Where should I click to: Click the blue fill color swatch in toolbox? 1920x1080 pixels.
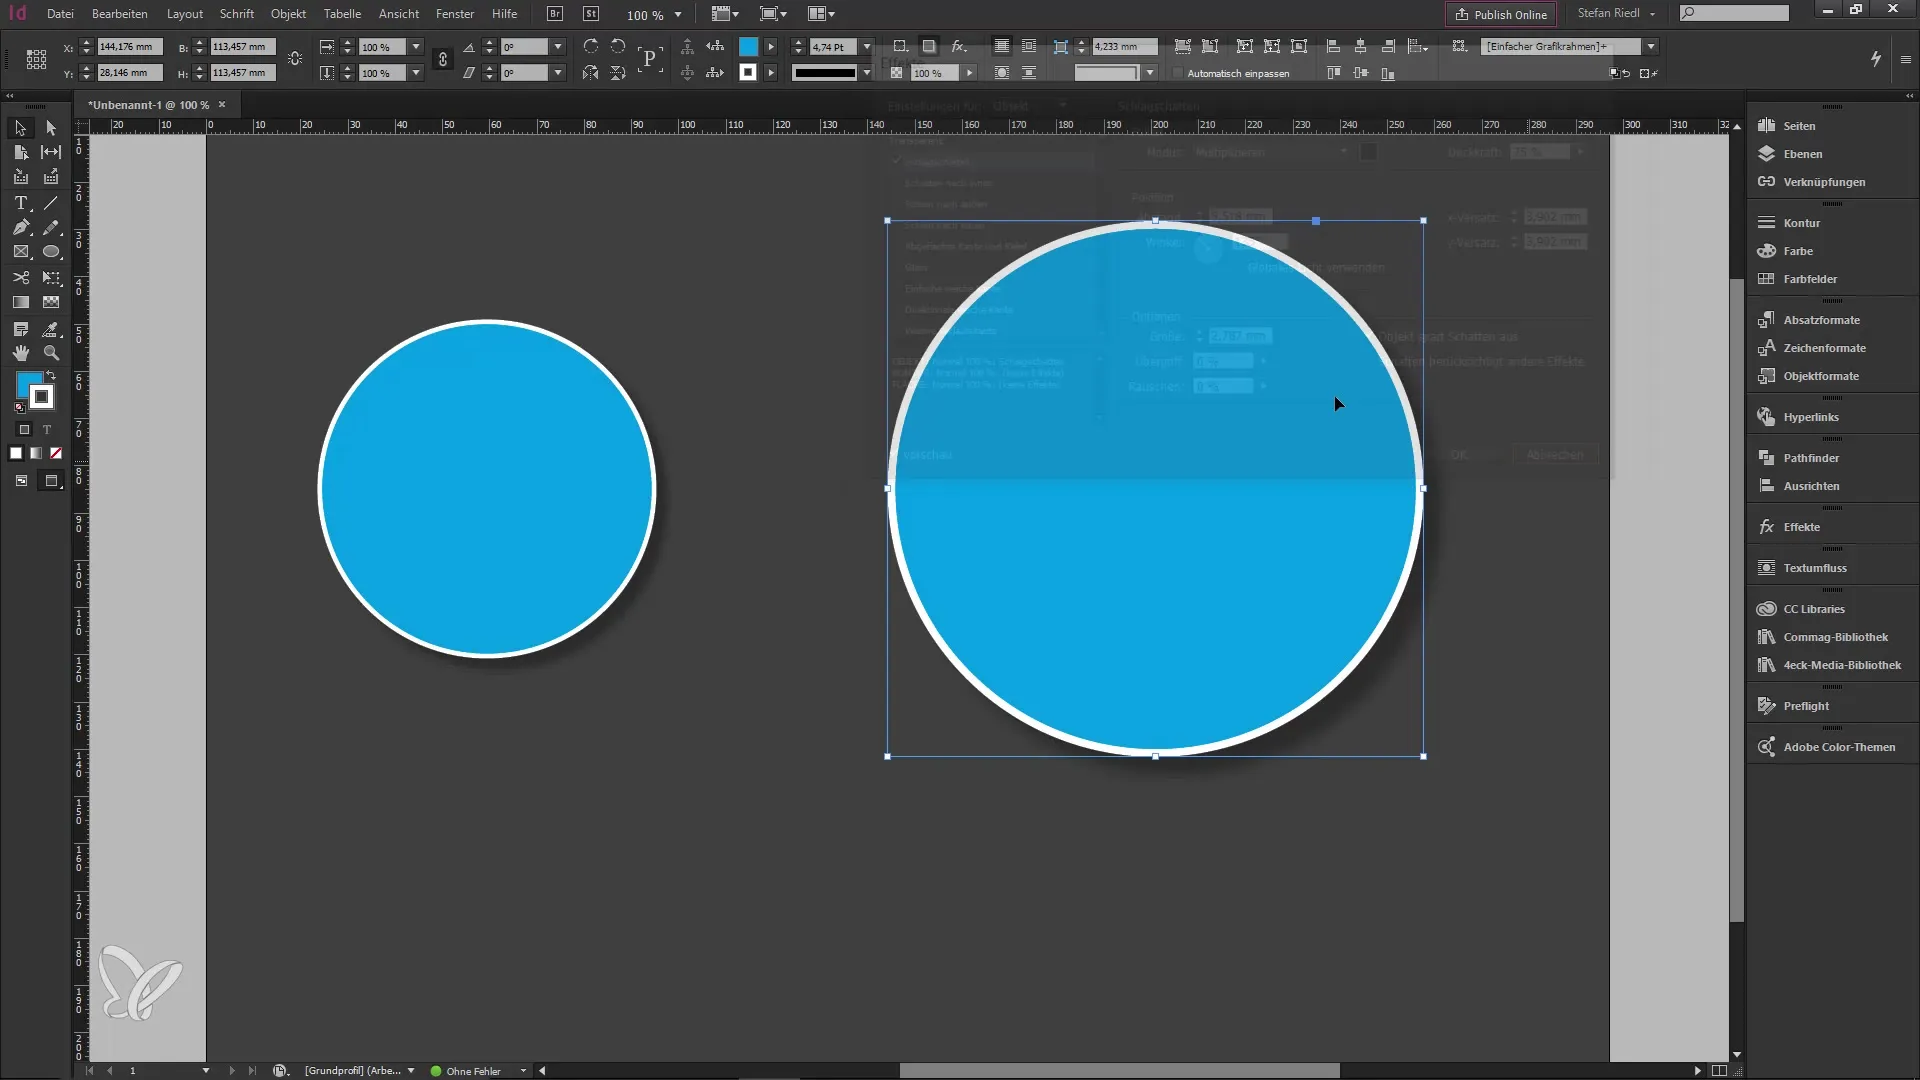[27, 383]
